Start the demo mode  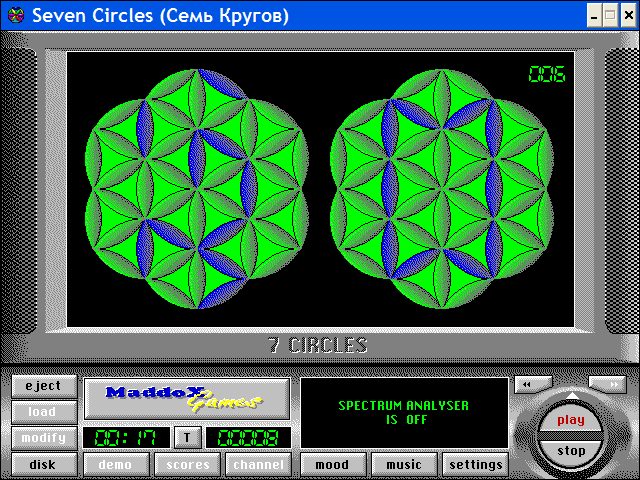coord(116,464)
